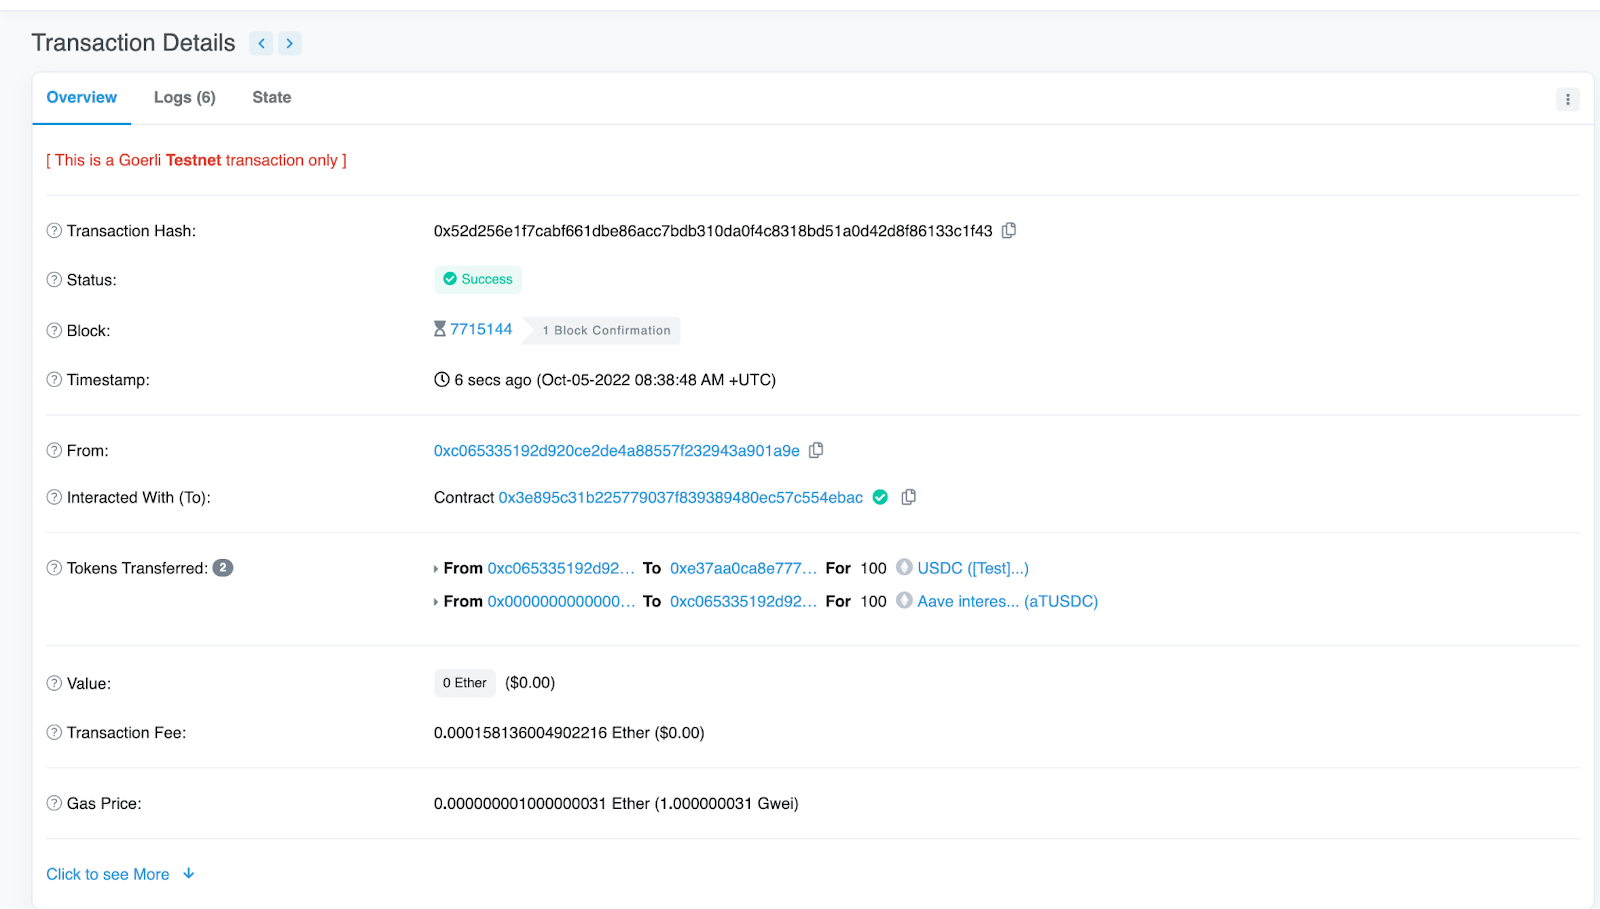Viewport: 1600px width, 909px height.
Task: Open the From address 0xc065335192d920ce... link
Action: (617, 451)
